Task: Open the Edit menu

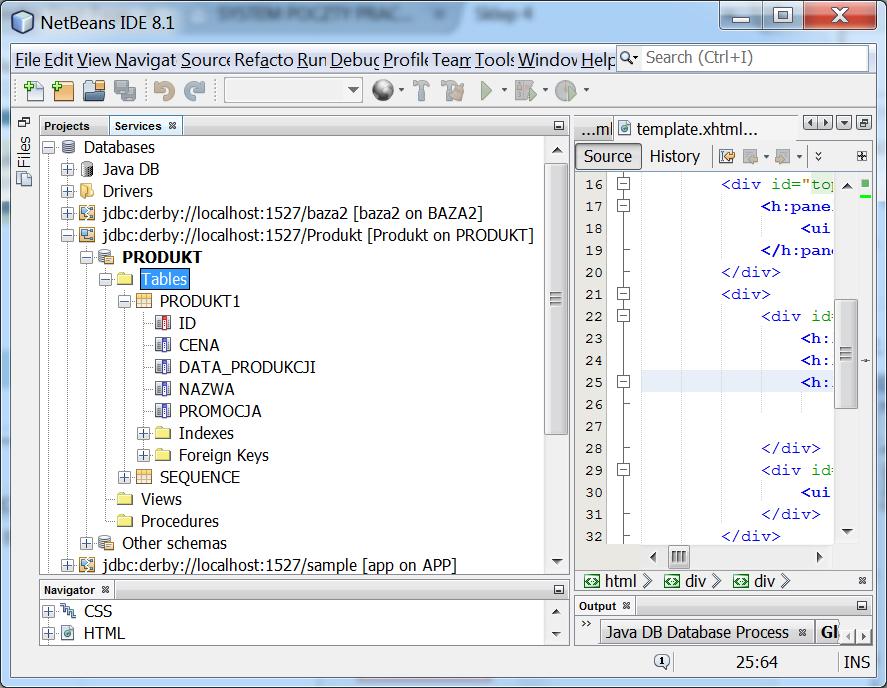Action: 58,59
